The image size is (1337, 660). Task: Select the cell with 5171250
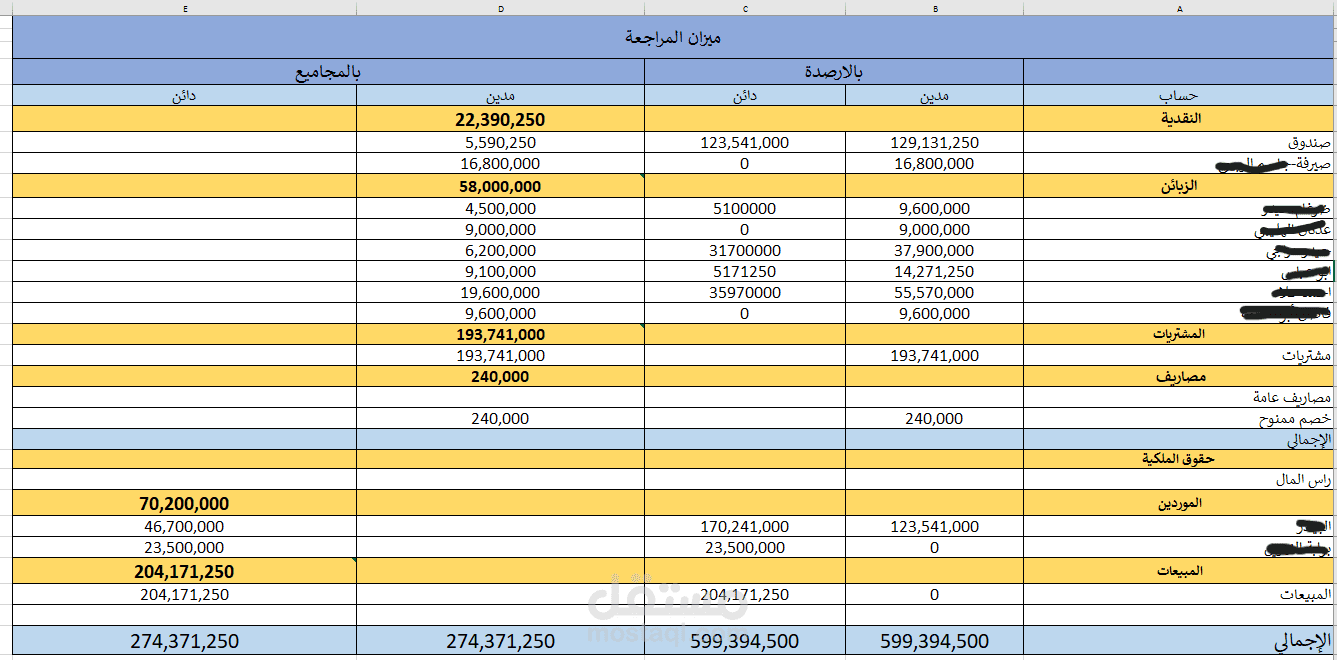pyautogui.click(x=745, y=272)
